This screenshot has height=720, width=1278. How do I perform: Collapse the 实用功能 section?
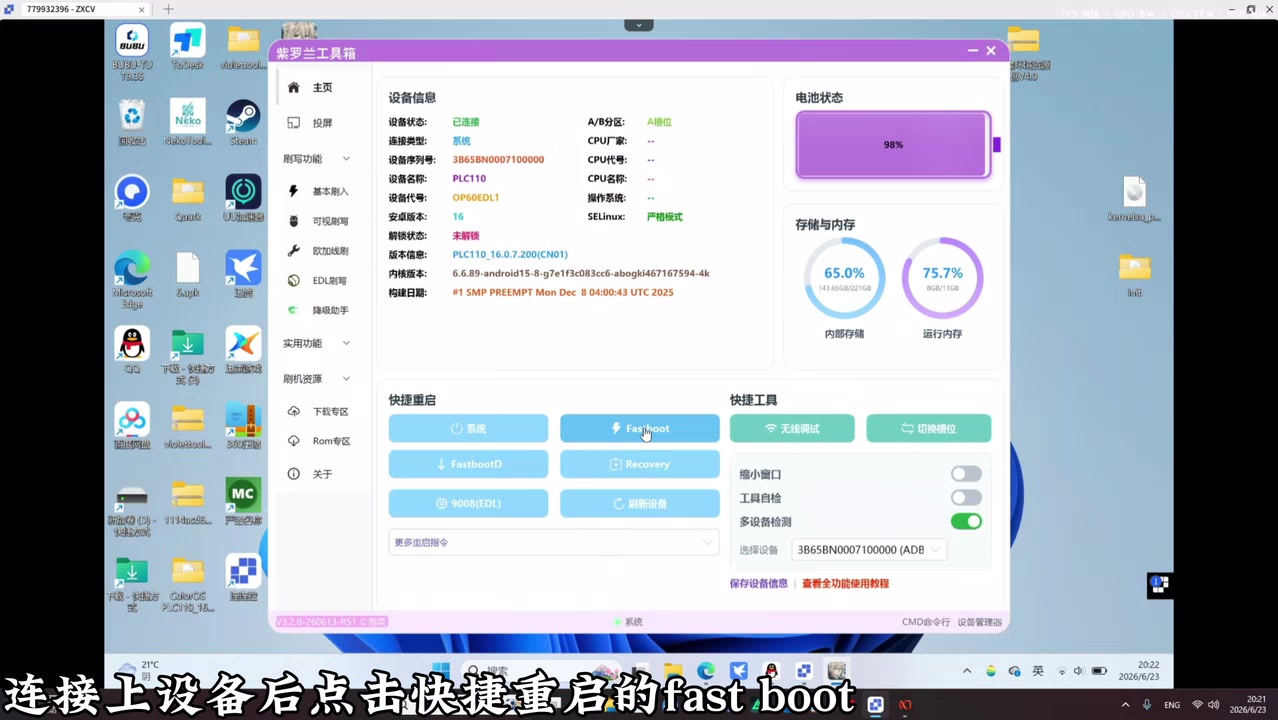(x=317, y=343)
